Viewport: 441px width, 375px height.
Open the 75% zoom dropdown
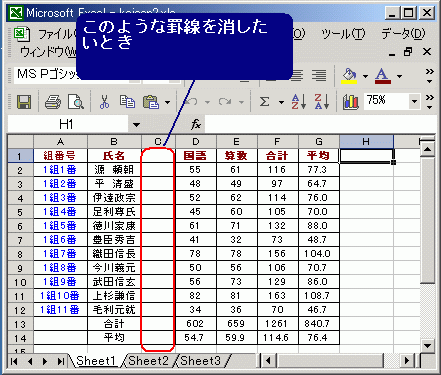coord(414,101)
